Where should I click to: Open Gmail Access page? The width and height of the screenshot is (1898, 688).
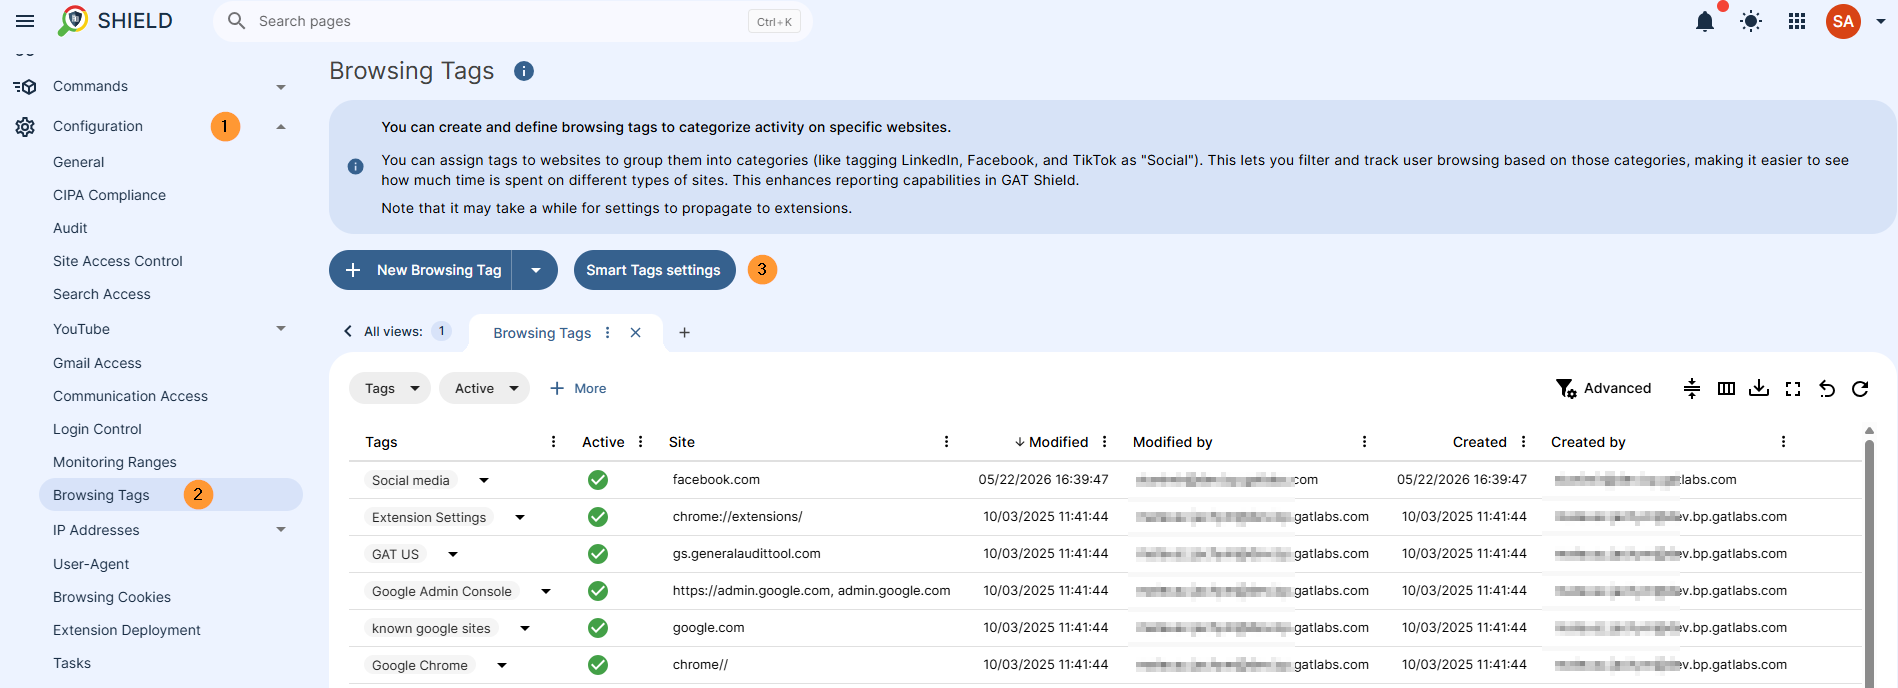click(98, 363)
